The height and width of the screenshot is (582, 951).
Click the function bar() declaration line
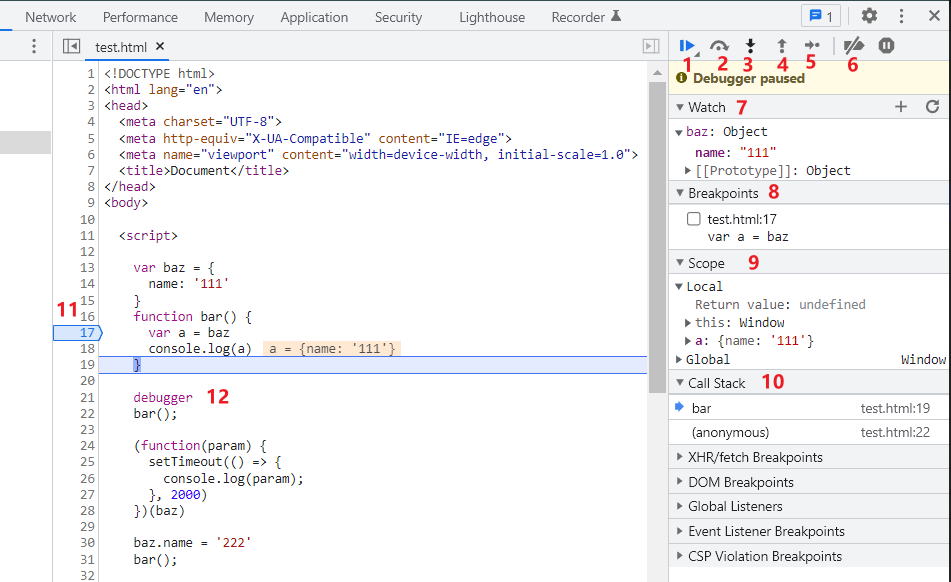pos(192,316)
